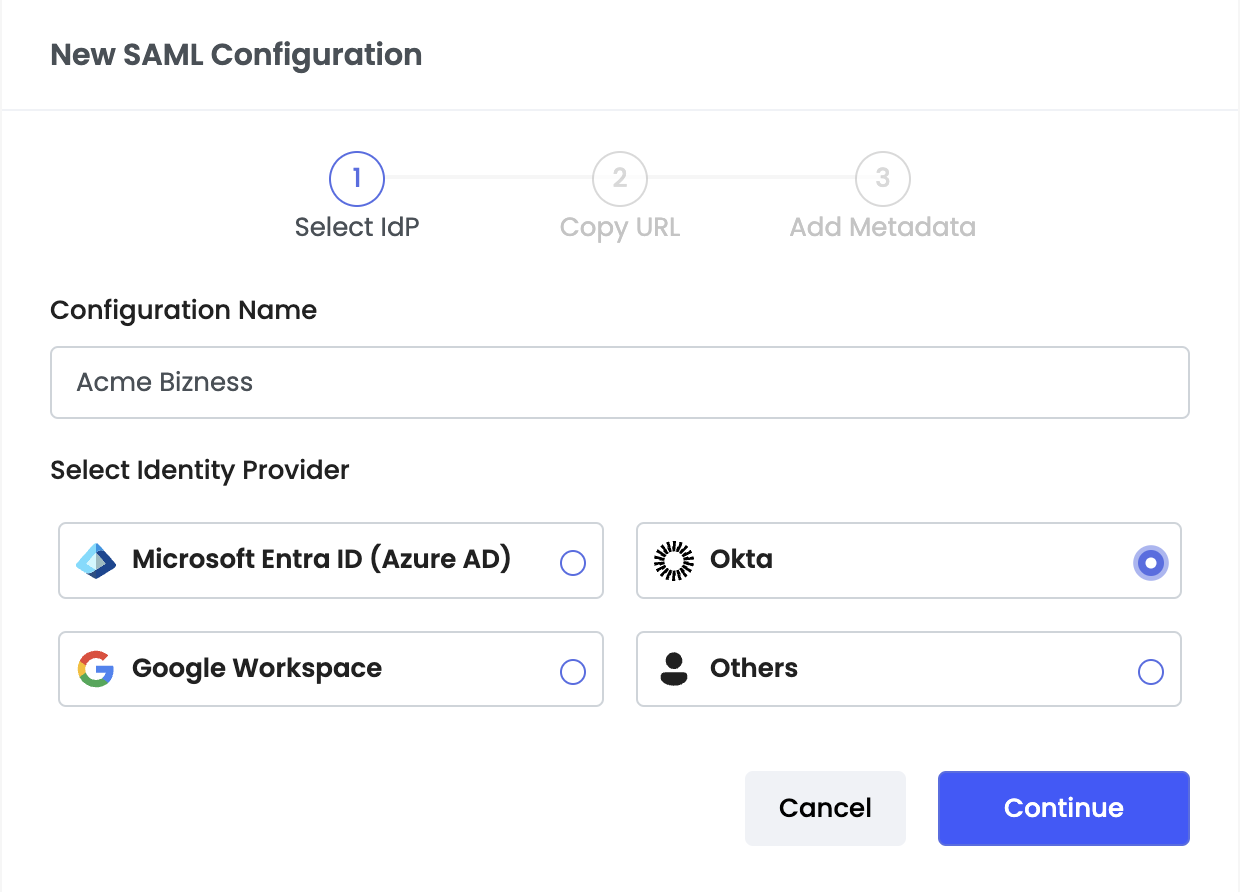This screenshot has width=1240, height=892.
Task: Click the Okta sunburst logo icon
Action: click(674, 561)
